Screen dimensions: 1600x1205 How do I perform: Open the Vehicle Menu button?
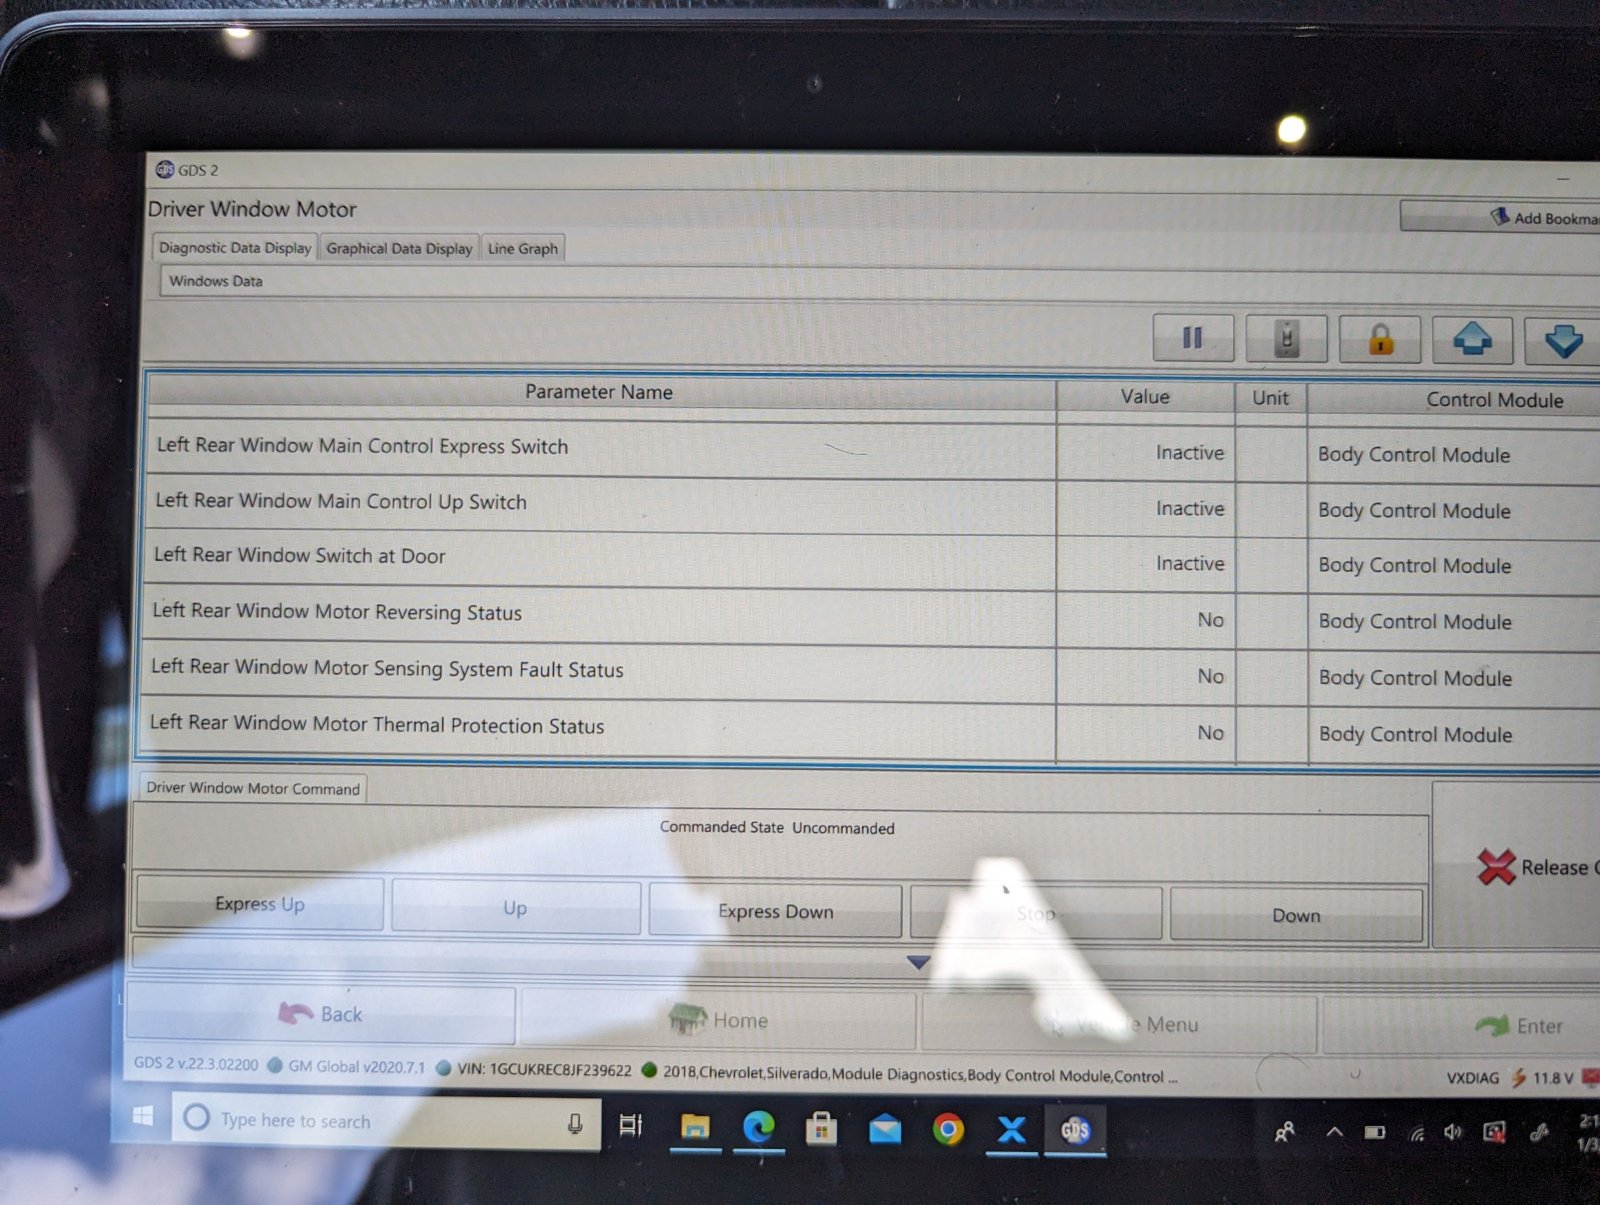tap(1120, 1024)
